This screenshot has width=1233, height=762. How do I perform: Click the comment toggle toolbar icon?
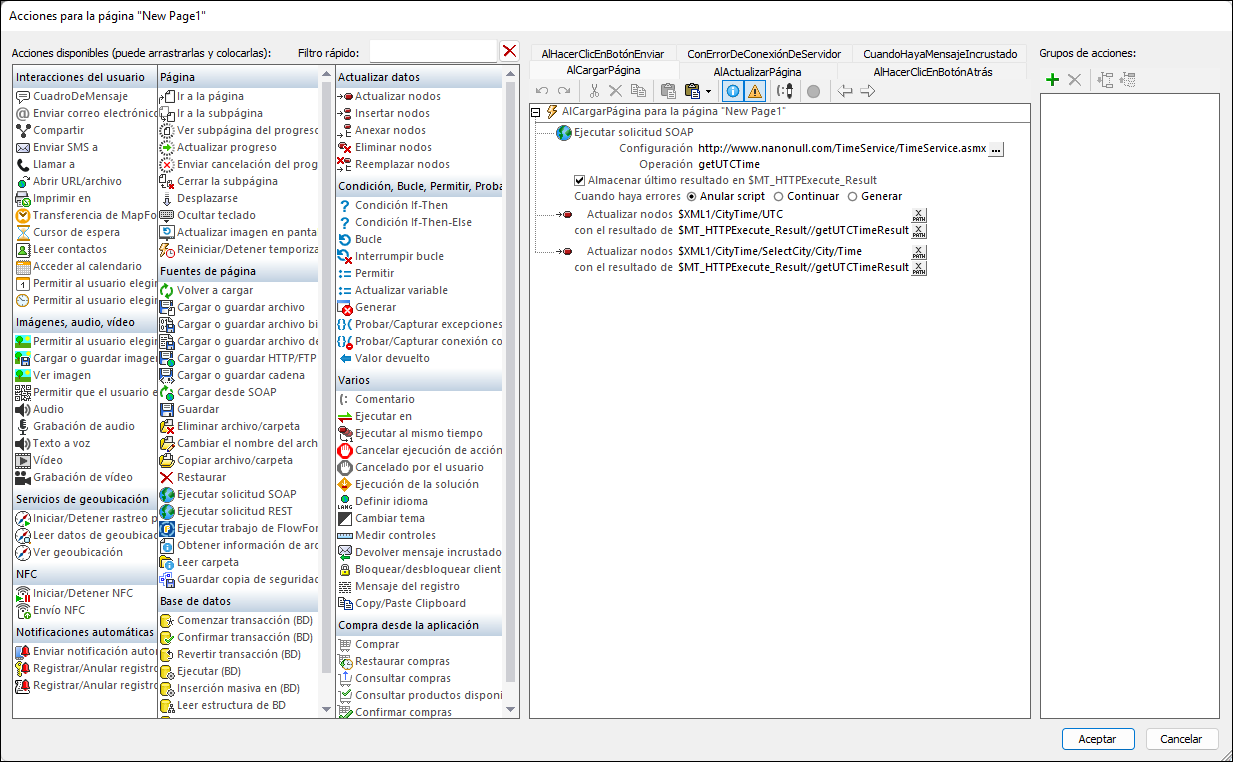click(x=785, y=91)
